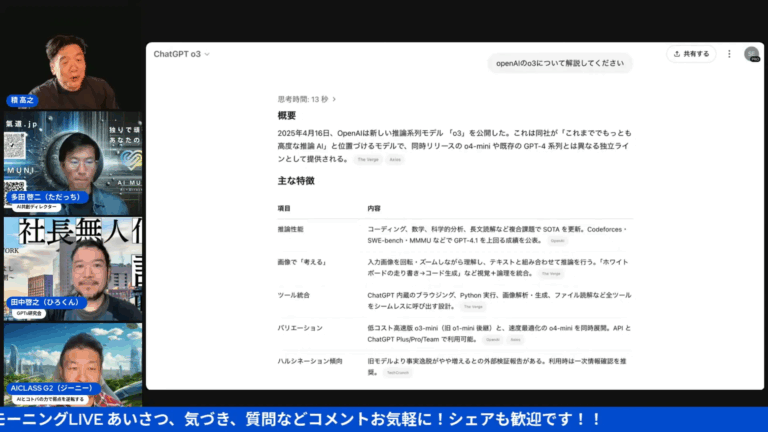Open the TechCrunch citation in ハルシネーション傾向 row
The width and height of the screenshot is (768, 432).
(x=398, y=373)
